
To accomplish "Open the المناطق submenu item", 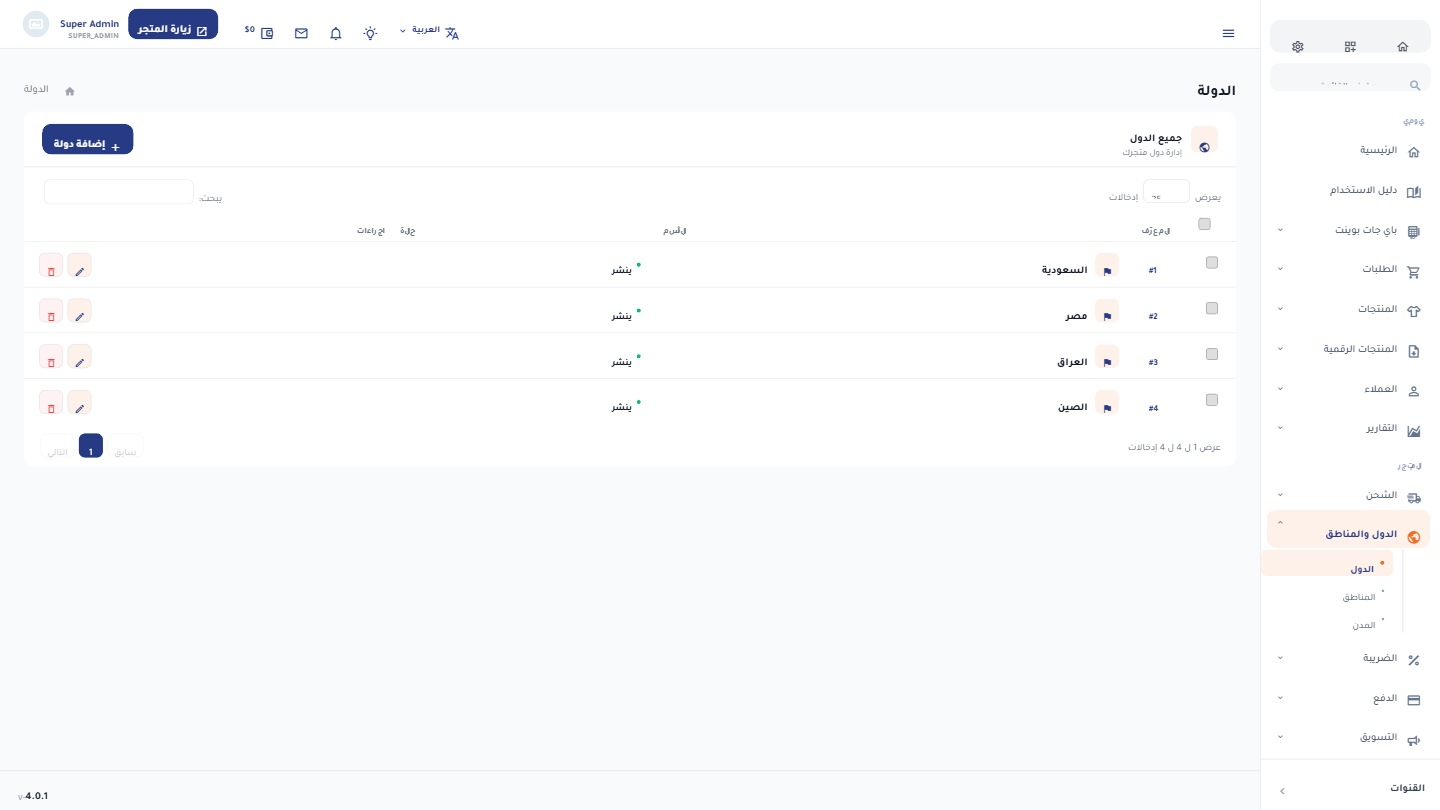I will click(x=1359, y=597).
